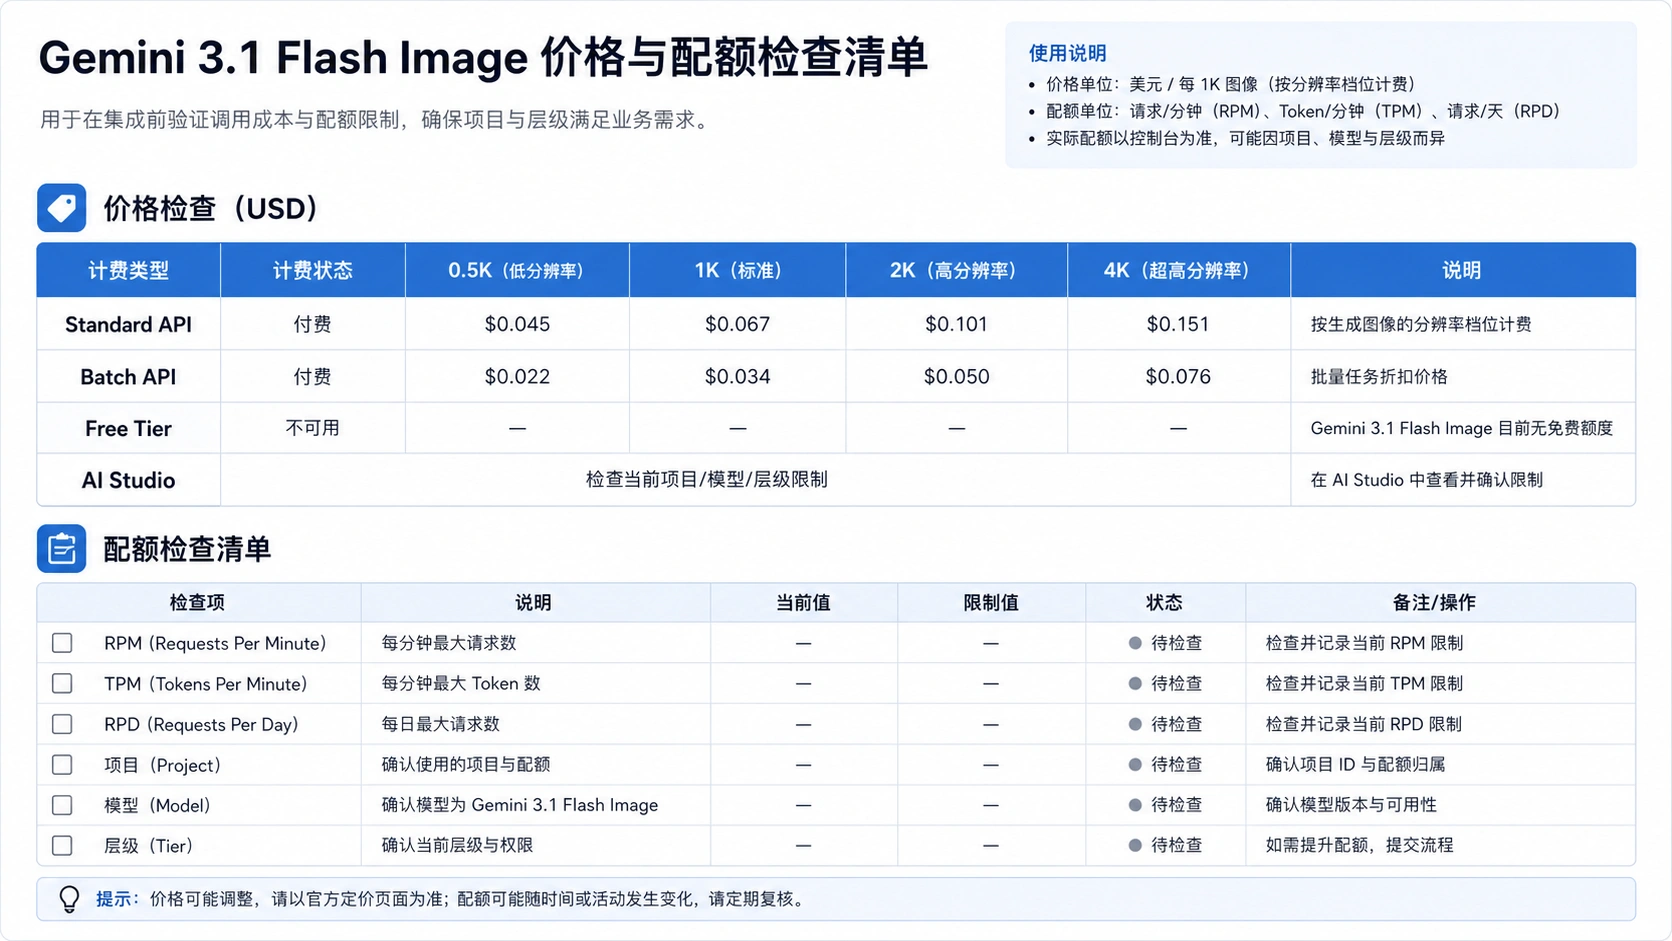Click the price tag icon beside 价格检查
1672x941 pixels.
point(61,208)
